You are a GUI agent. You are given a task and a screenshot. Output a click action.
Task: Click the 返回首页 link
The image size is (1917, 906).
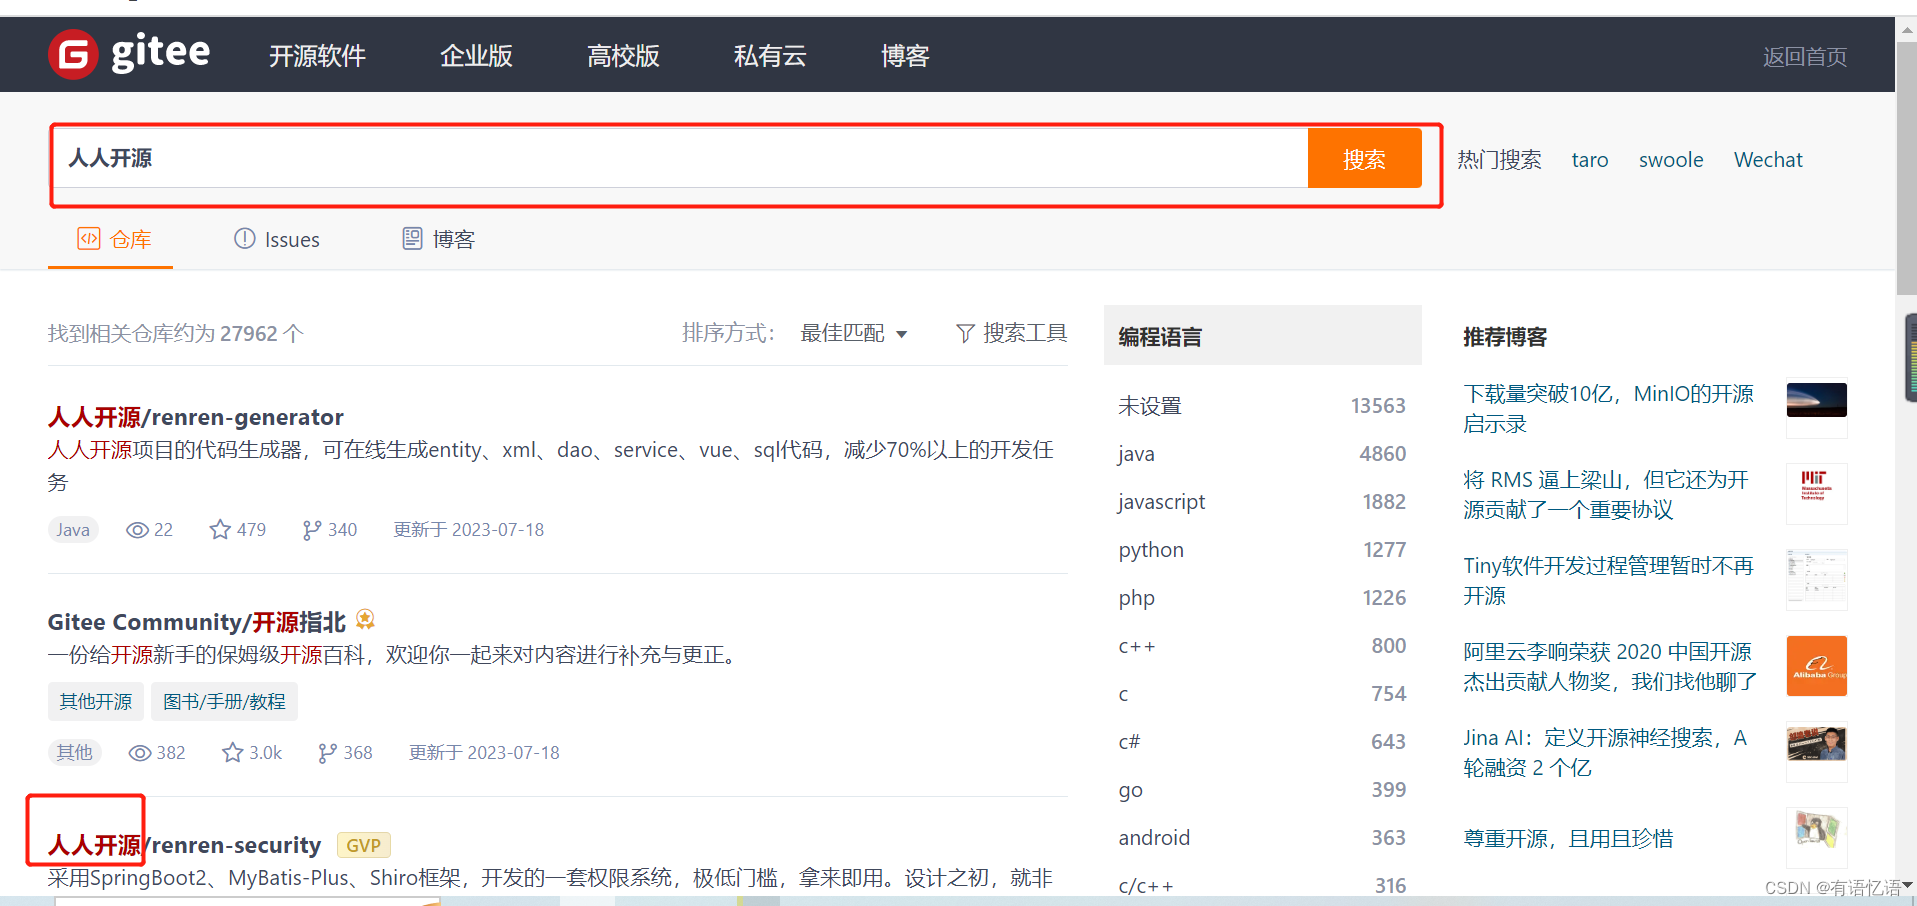click(x=1804, y=57)
